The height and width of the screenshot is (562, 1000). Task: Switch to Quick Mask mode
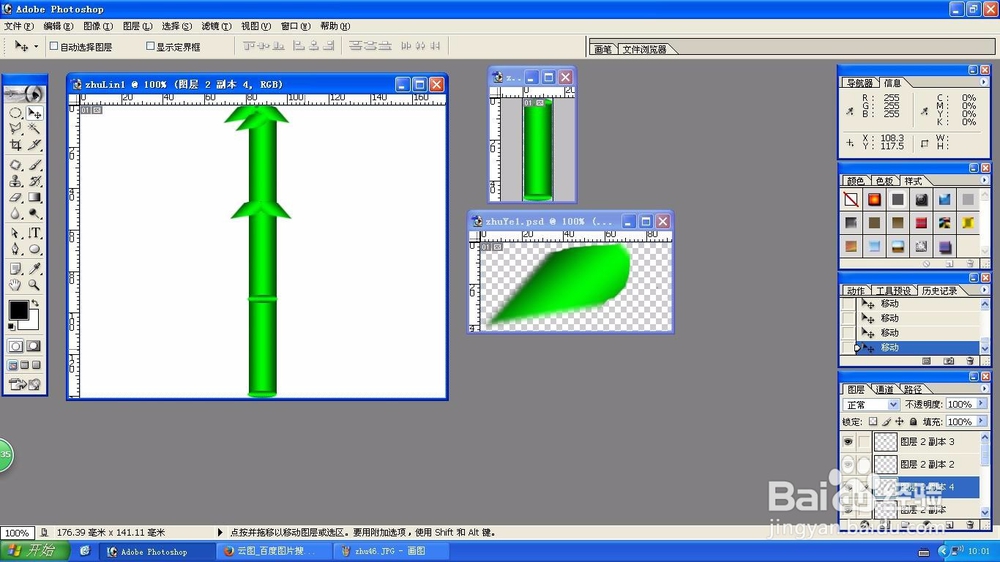point(34,346)
